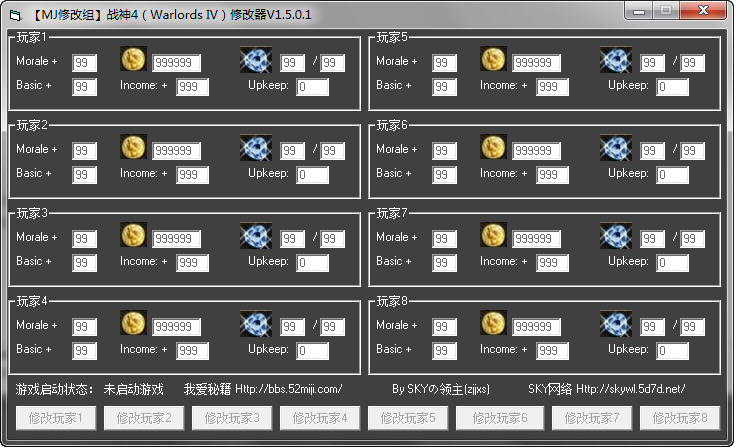The width and height of the screenshot is (734, 447).
Task: Focus the Basic field for 玩家6
Action: [444, 175]
